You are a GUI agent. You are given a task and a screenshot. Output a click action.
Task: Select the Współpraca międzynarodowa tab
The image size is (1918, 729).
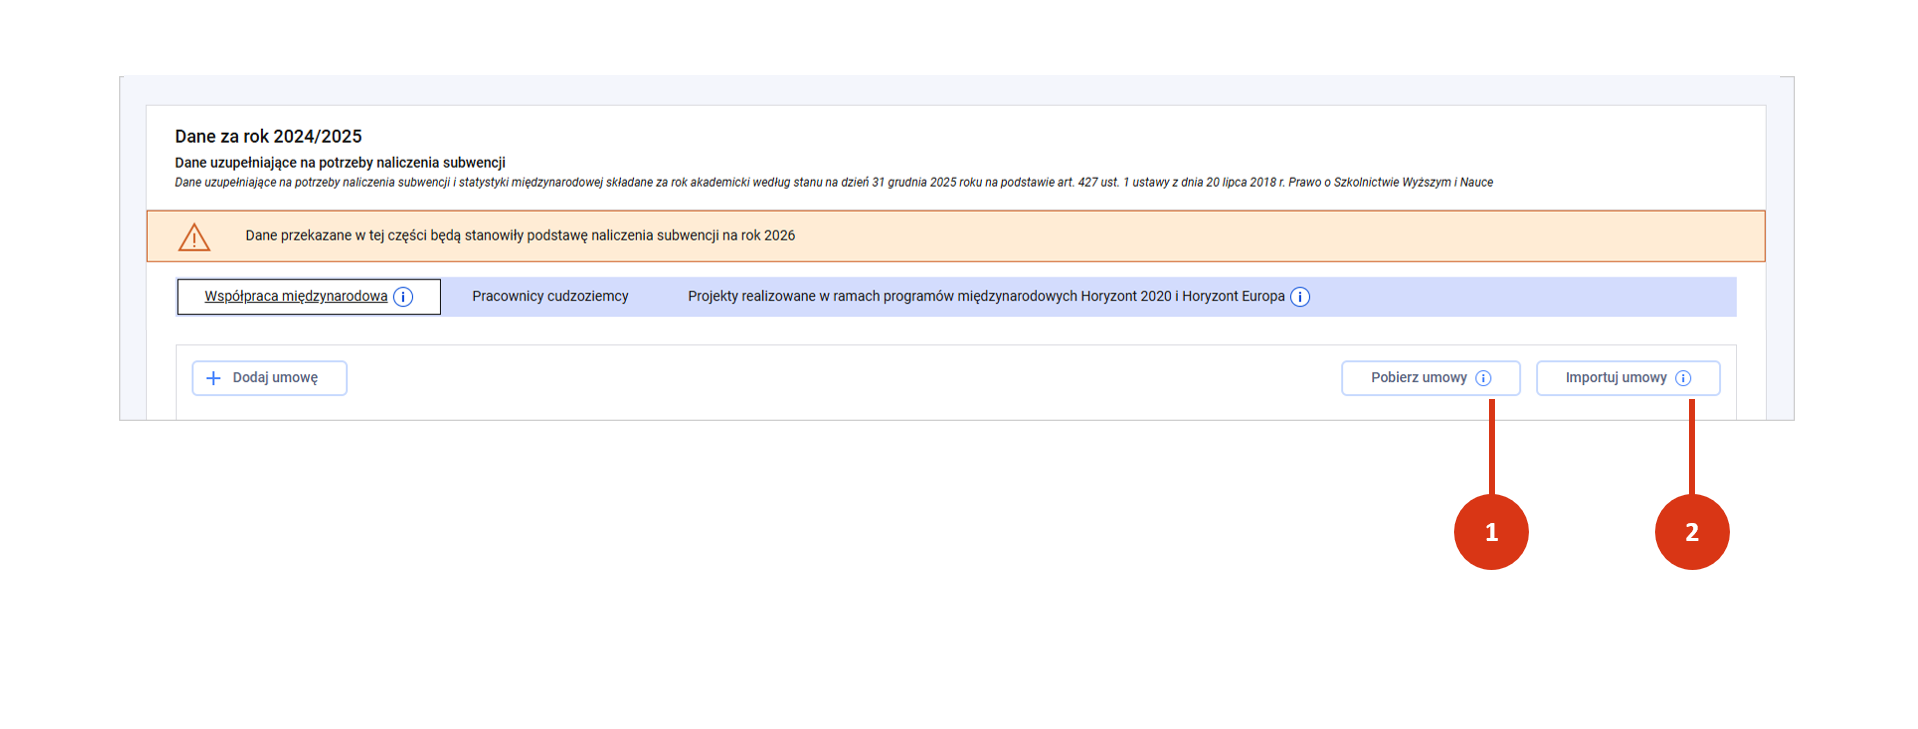tap(295, 297)
